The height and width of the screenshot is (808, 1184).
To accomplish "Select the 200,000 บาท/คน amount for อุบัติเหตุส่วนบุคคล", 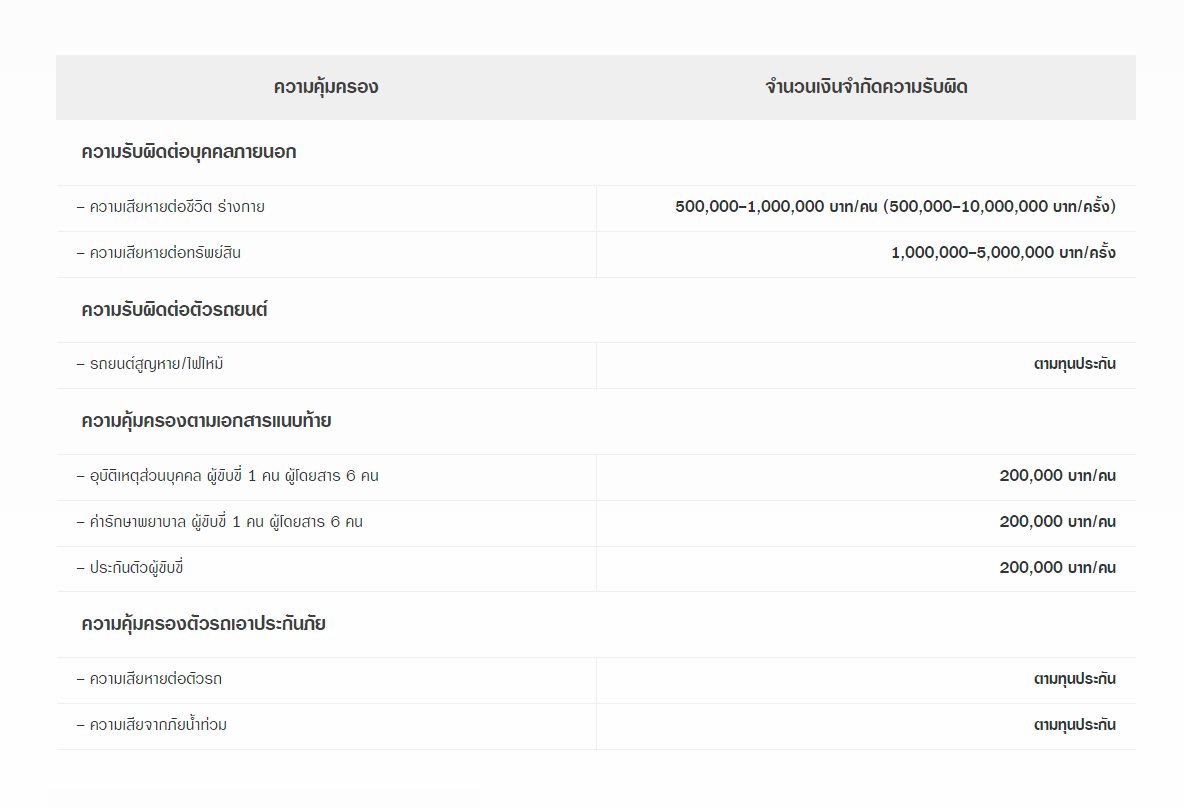I will (x=1057, y=476).
